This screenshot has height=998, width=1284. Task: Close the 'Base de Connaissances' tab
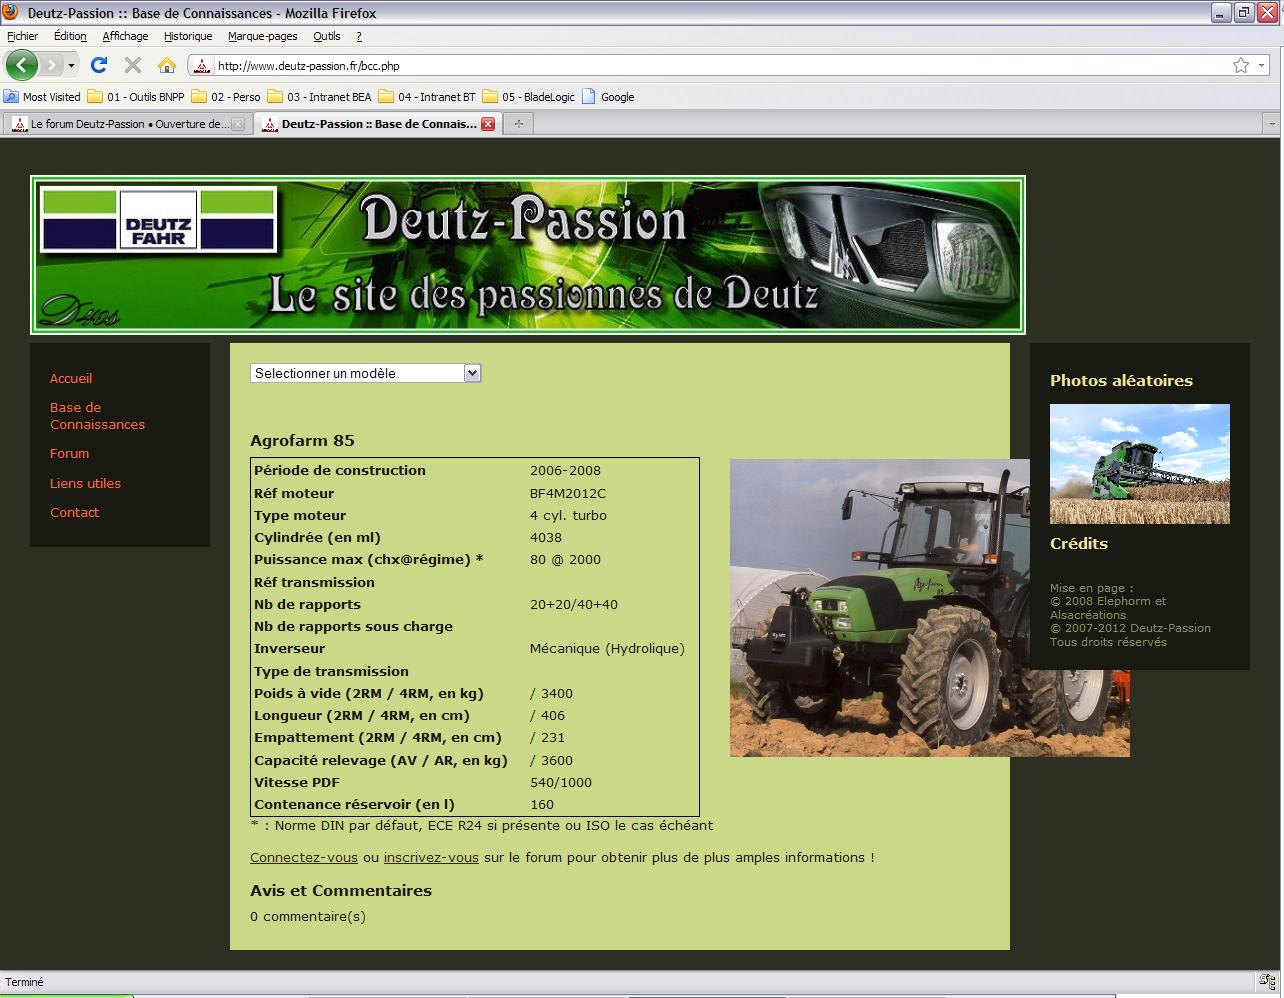coord(488,124)
